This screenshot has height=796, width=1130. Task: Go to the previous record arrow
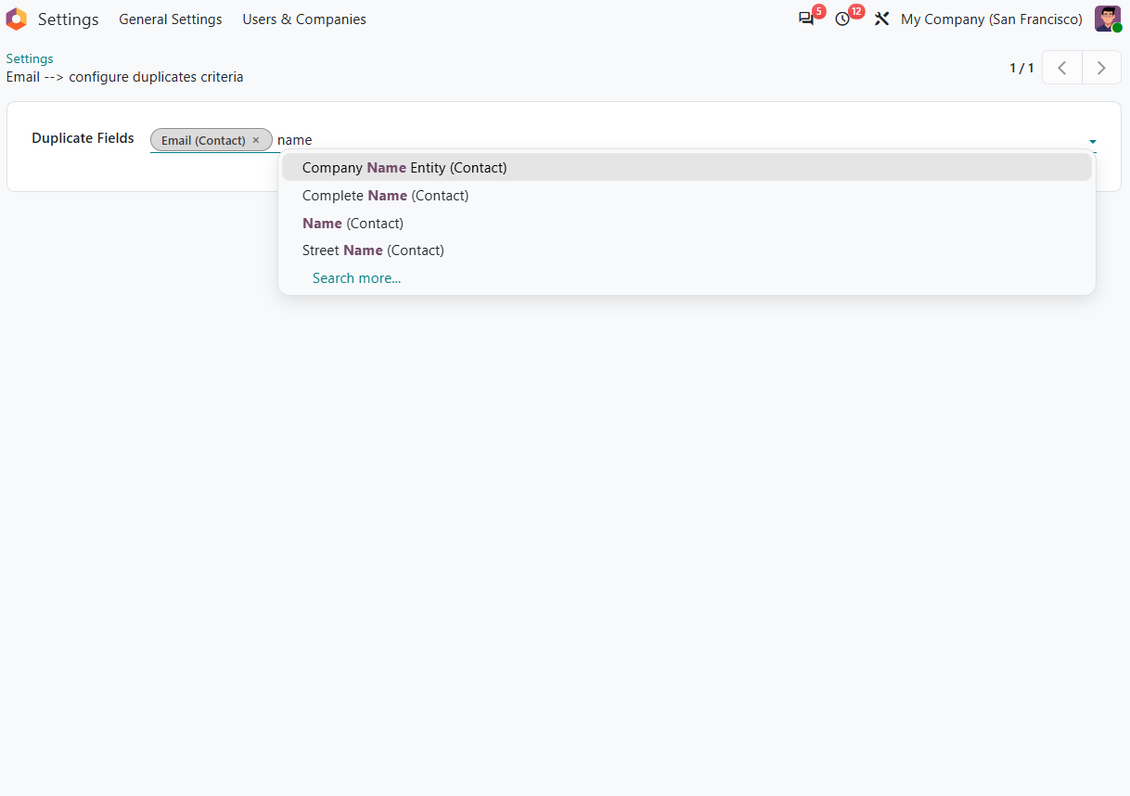(1062, 68)
